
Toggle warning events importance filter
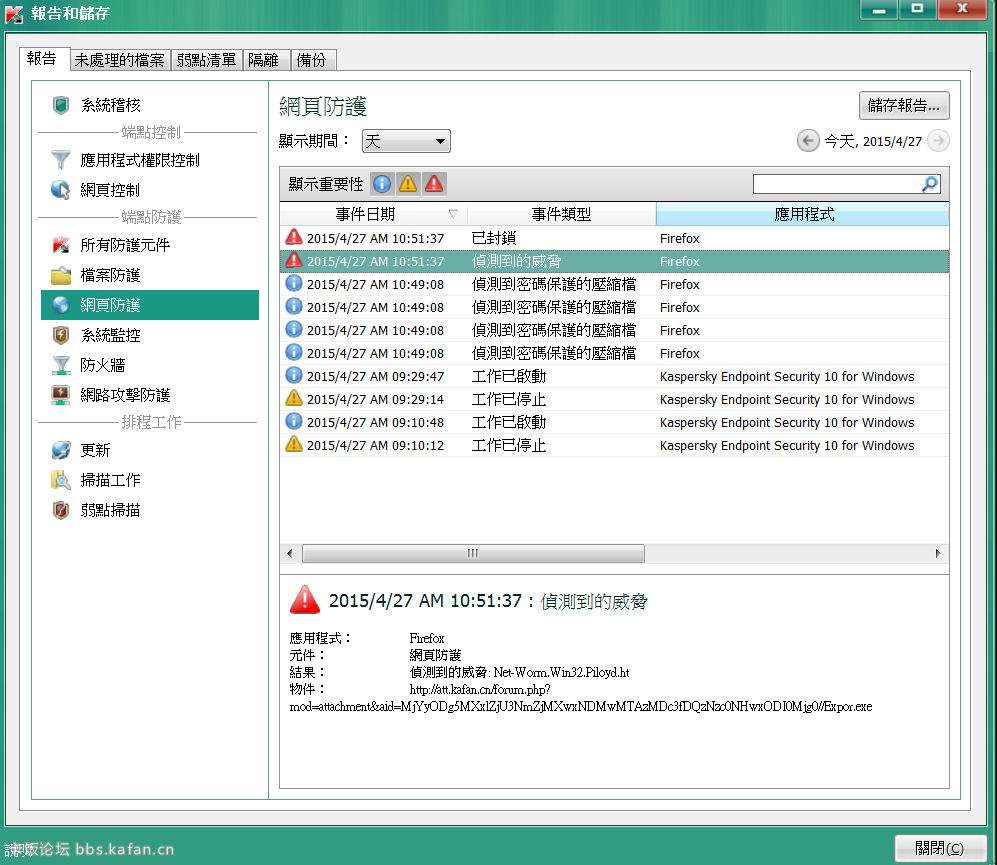click(408, 184)
